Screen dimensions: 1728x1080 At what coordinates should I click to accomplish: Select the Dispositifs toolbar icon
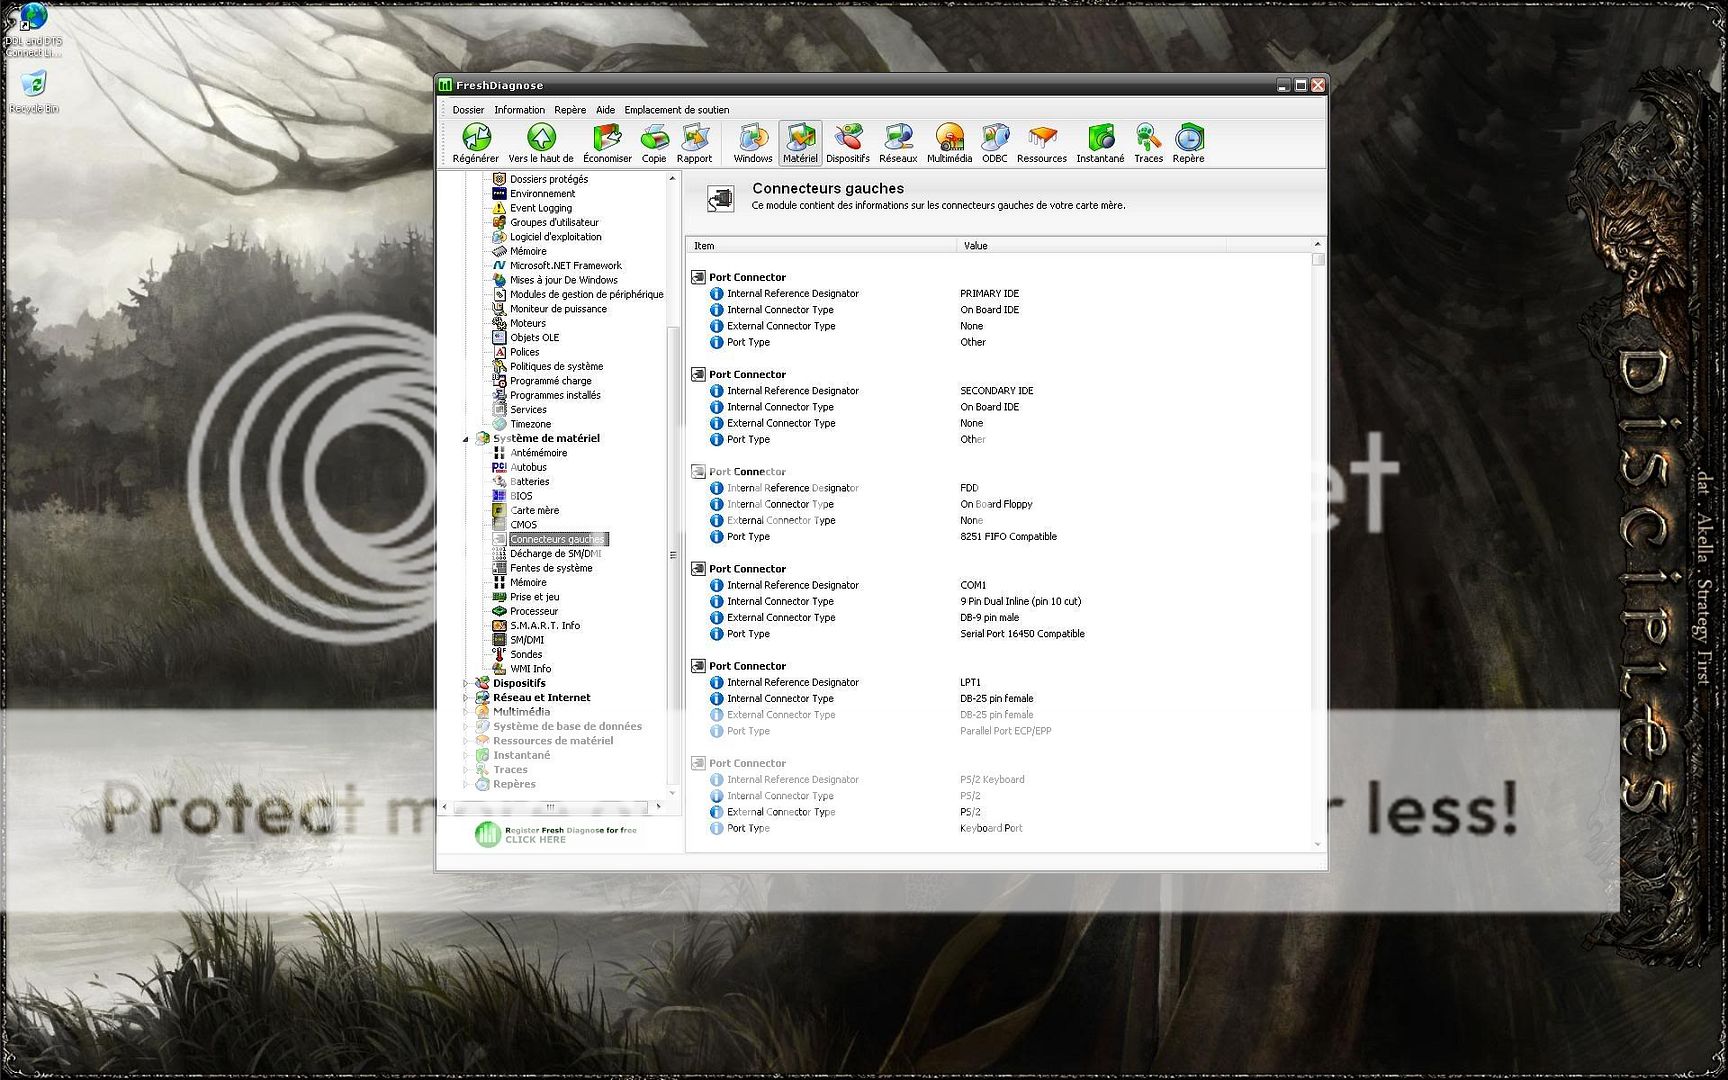(847, 142)
